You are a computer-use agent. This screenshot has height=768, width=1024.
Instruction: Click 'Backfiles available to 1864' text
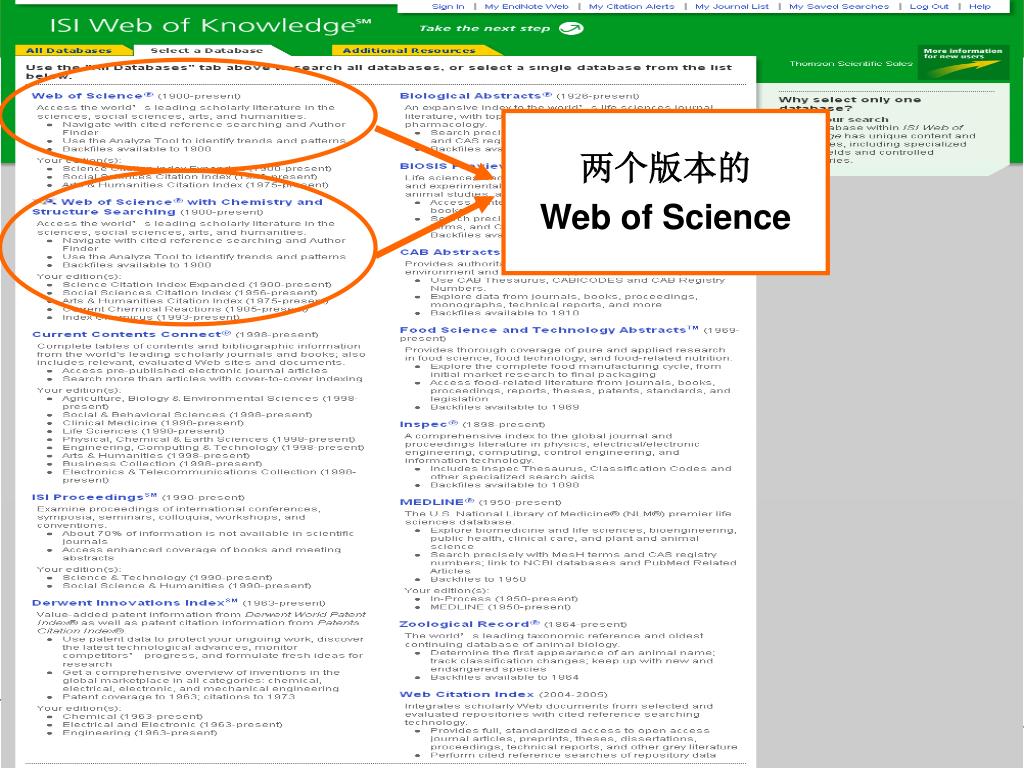[x=504, y=677]
